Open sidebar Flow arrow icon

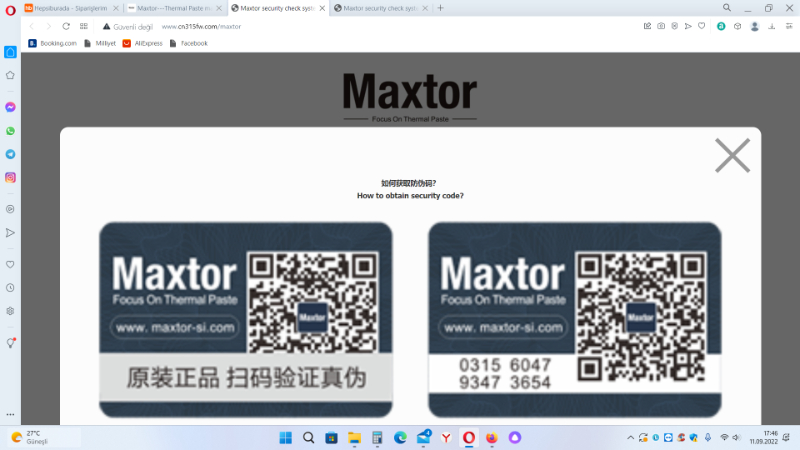tap(10, 233)
